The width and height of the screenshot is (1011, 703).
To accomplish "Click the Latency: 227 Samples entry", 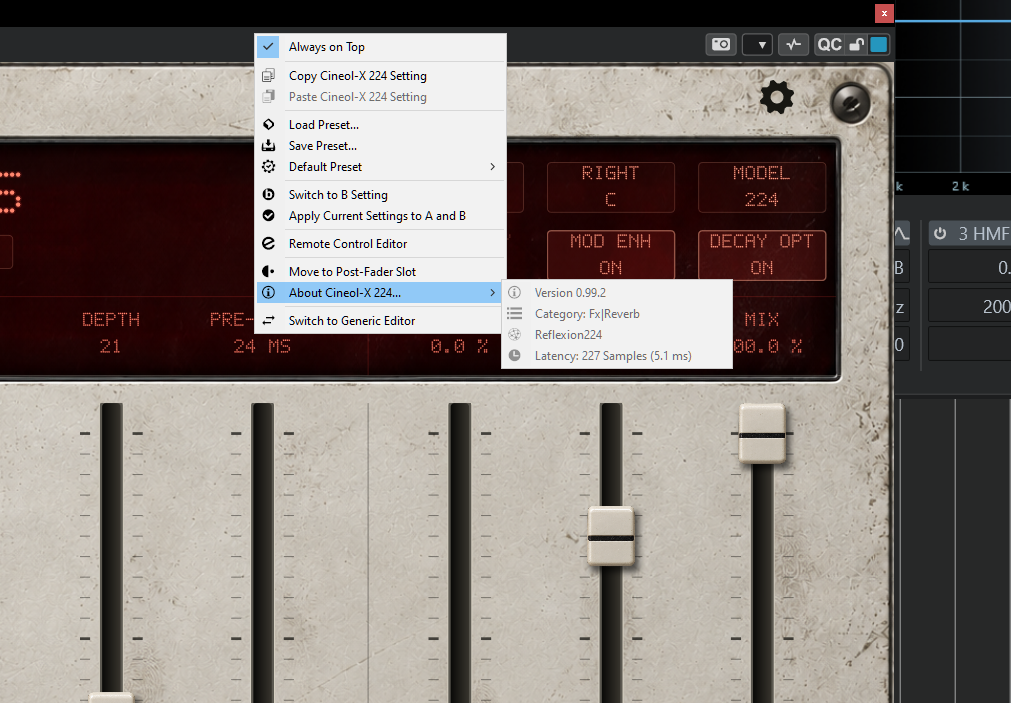I will (x=617, y=356).
